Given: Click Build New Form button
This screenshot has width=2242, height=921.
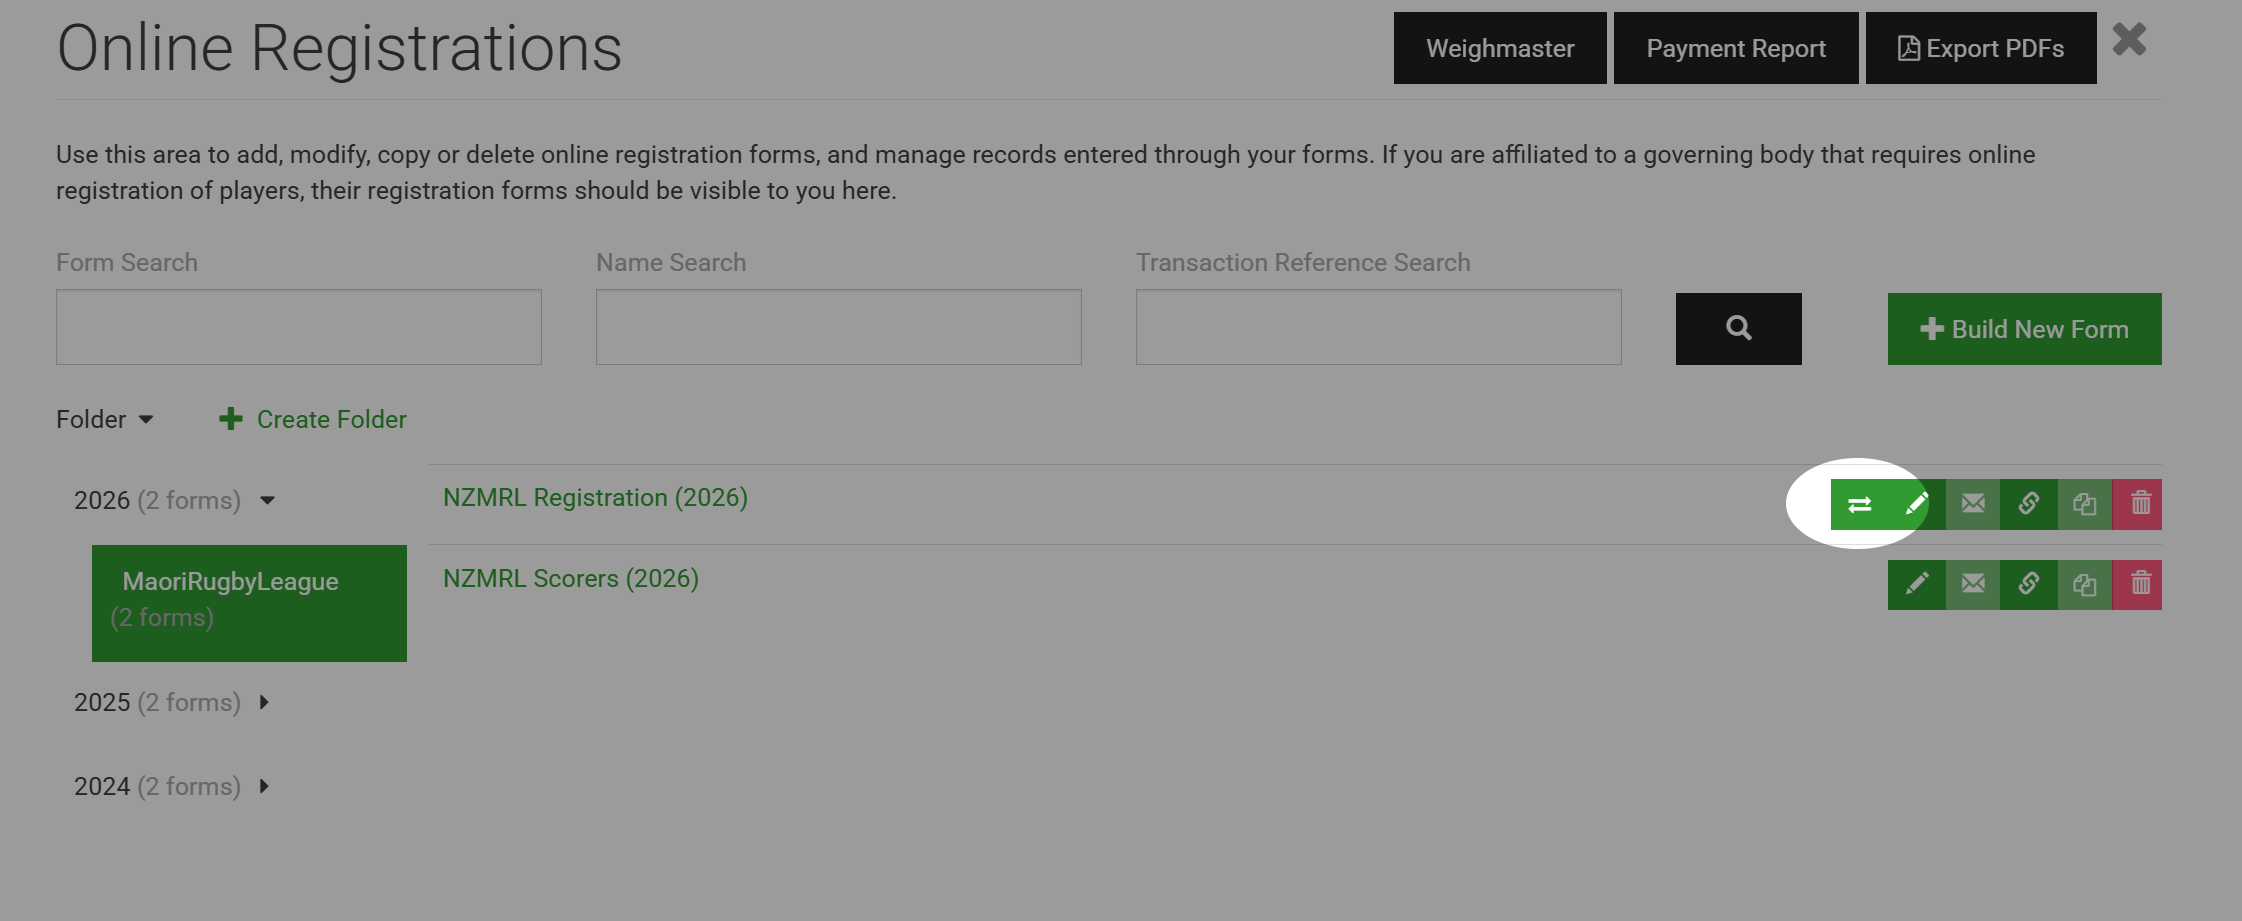Looking at the screenshot, I should coord(2025,329).
